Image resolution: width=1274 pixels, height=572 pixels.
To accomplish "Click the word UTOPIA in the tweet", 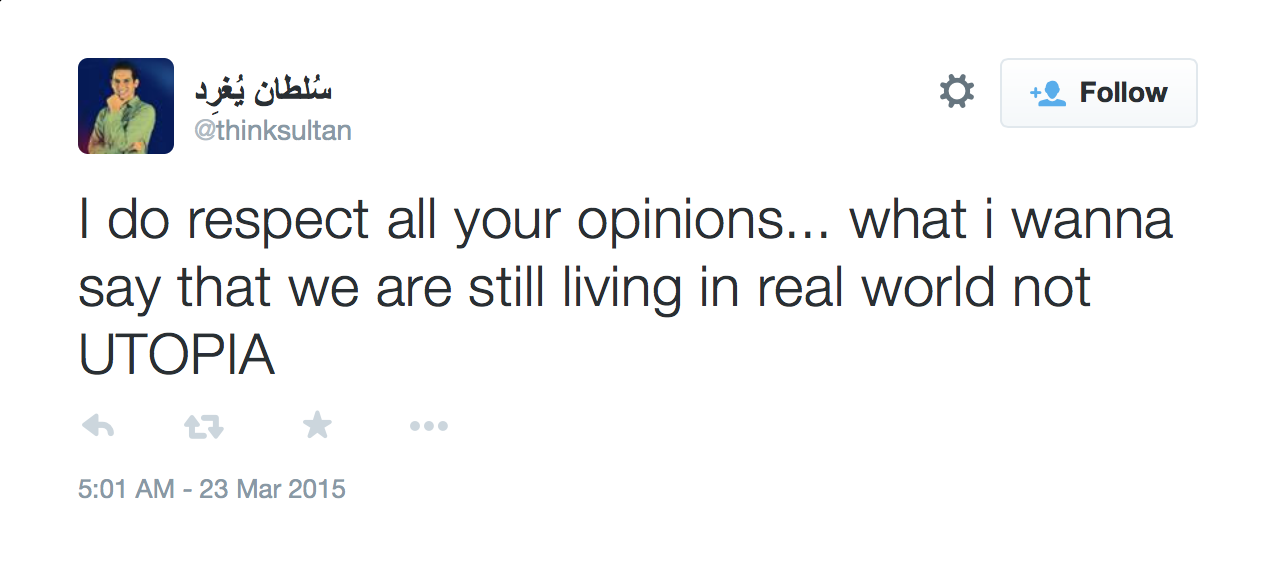I will tap(176, 356).
